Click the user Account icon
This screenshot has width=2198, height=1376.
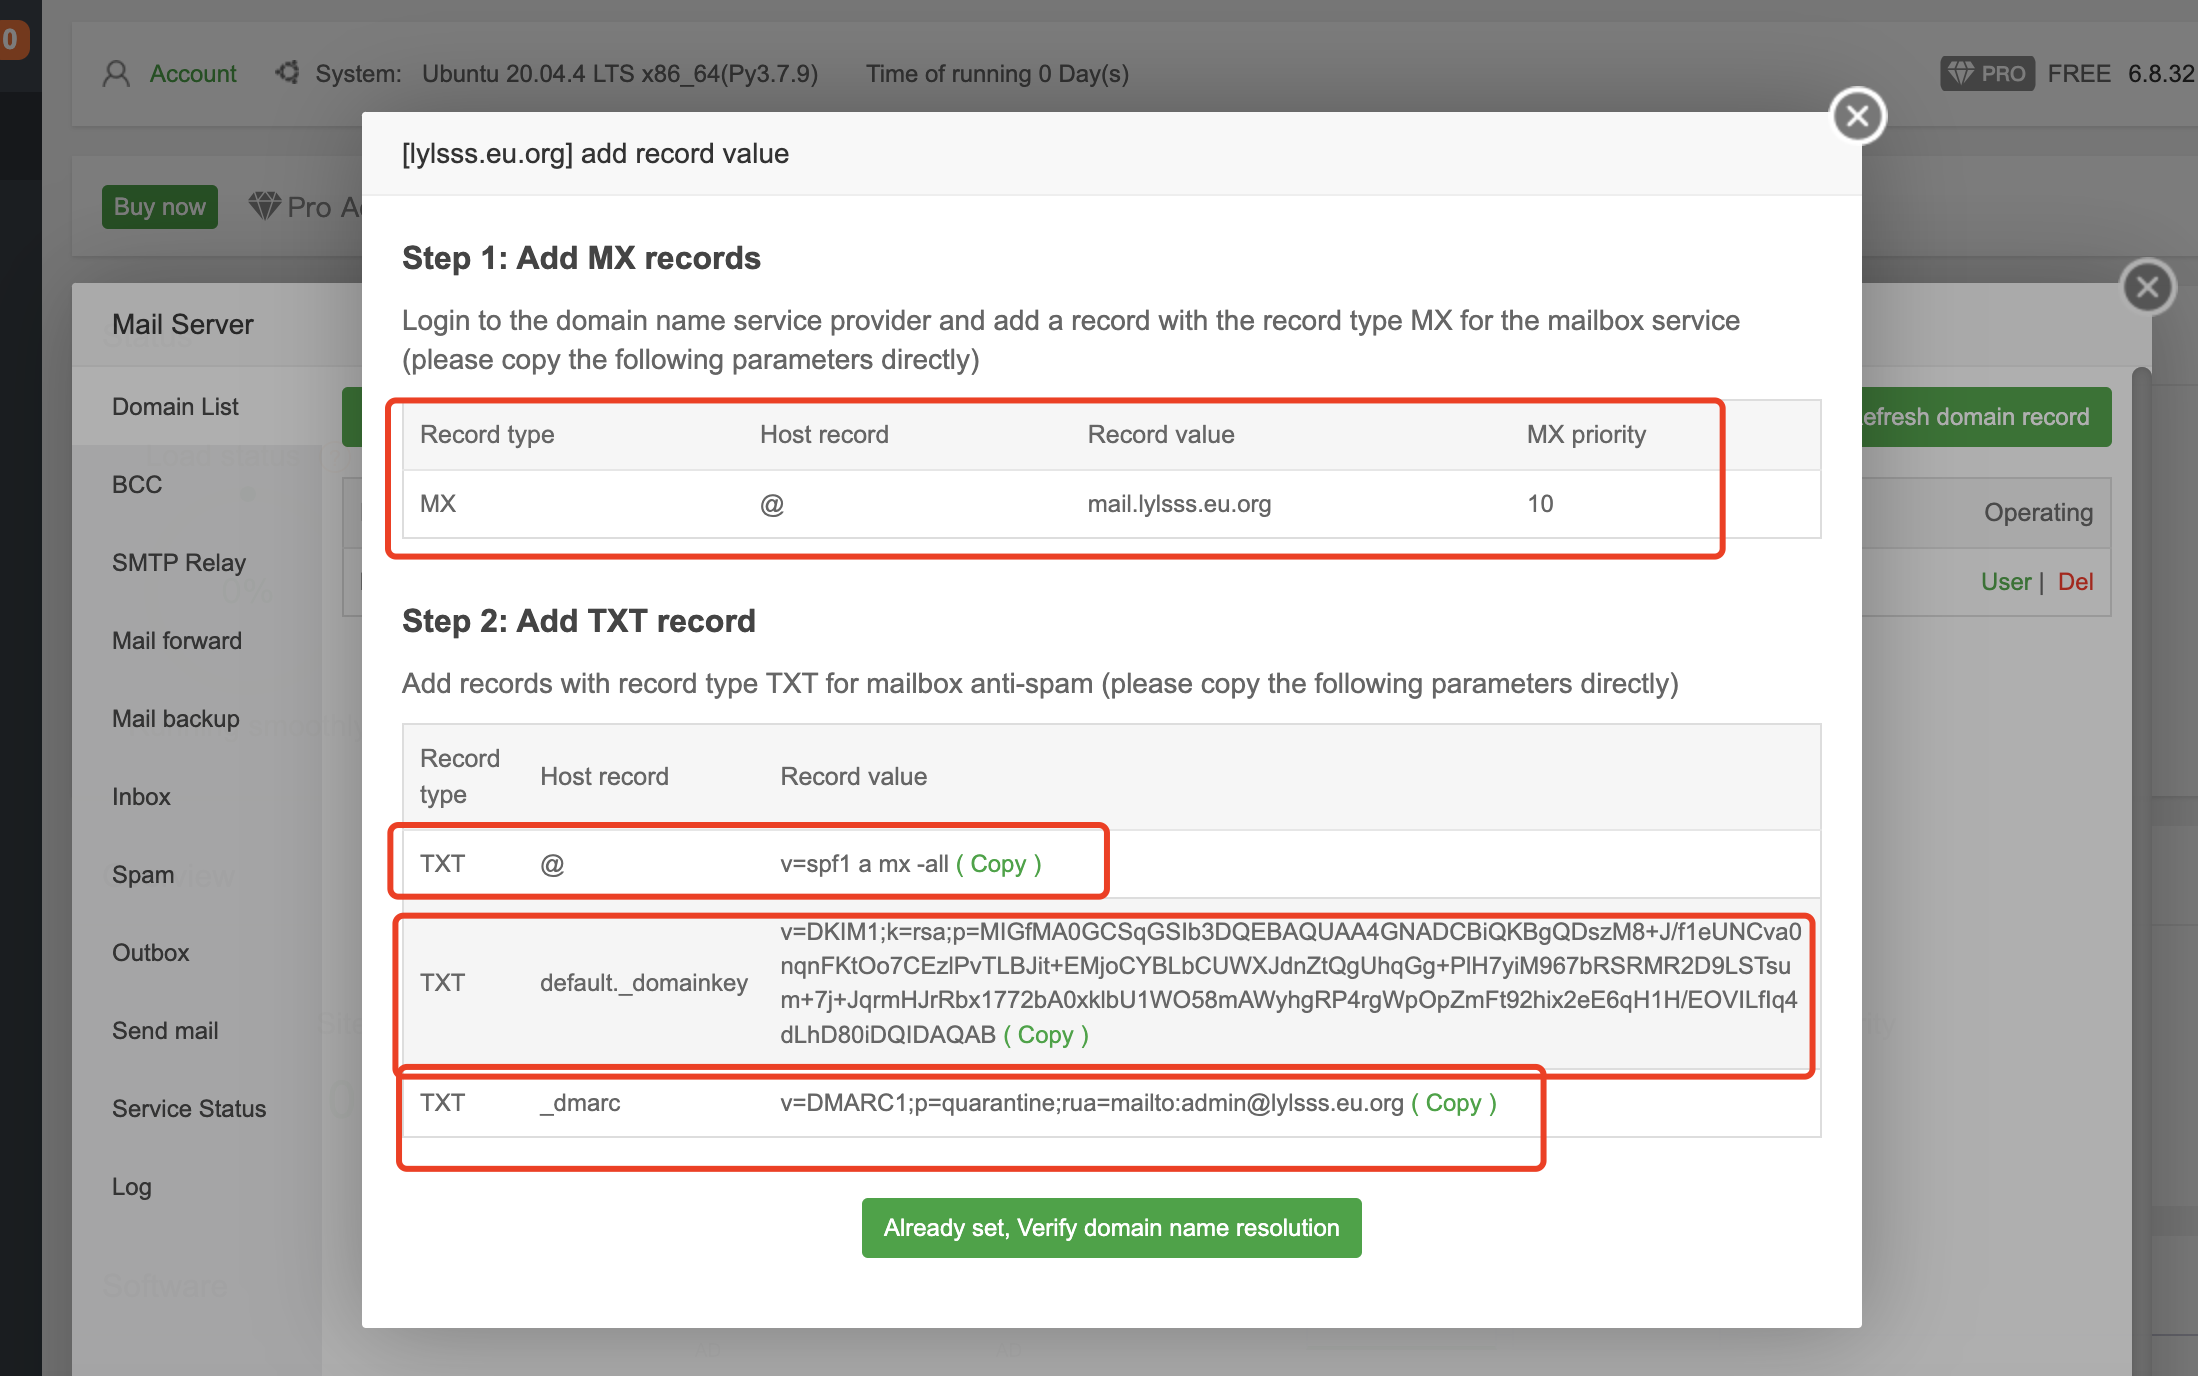point(116,74)
